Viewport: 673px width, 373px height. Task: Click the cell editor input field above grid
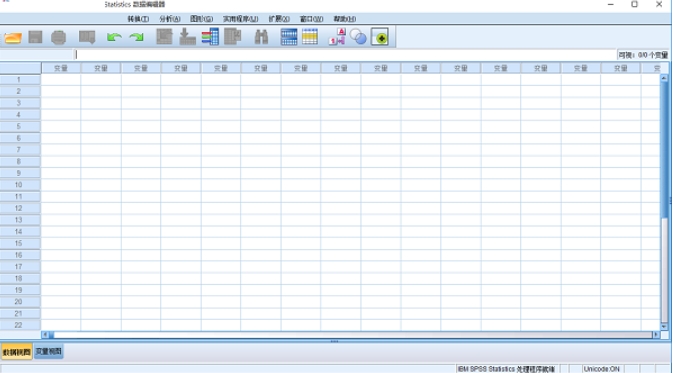[x=346, y=55]
